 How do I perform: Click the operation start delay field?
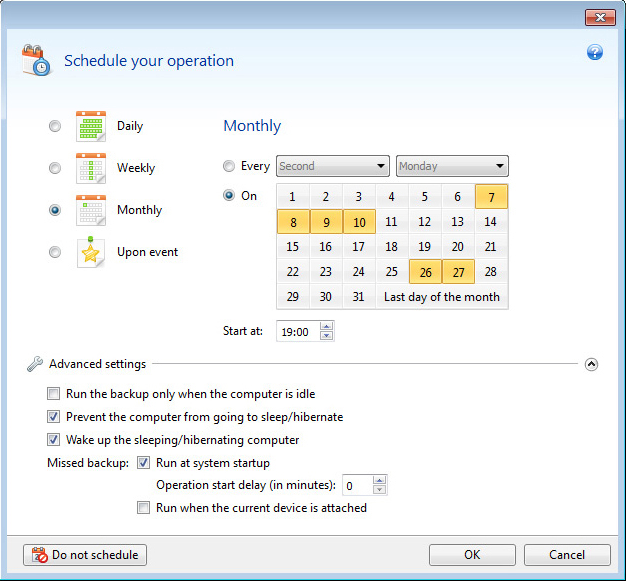tap(357, 485)
